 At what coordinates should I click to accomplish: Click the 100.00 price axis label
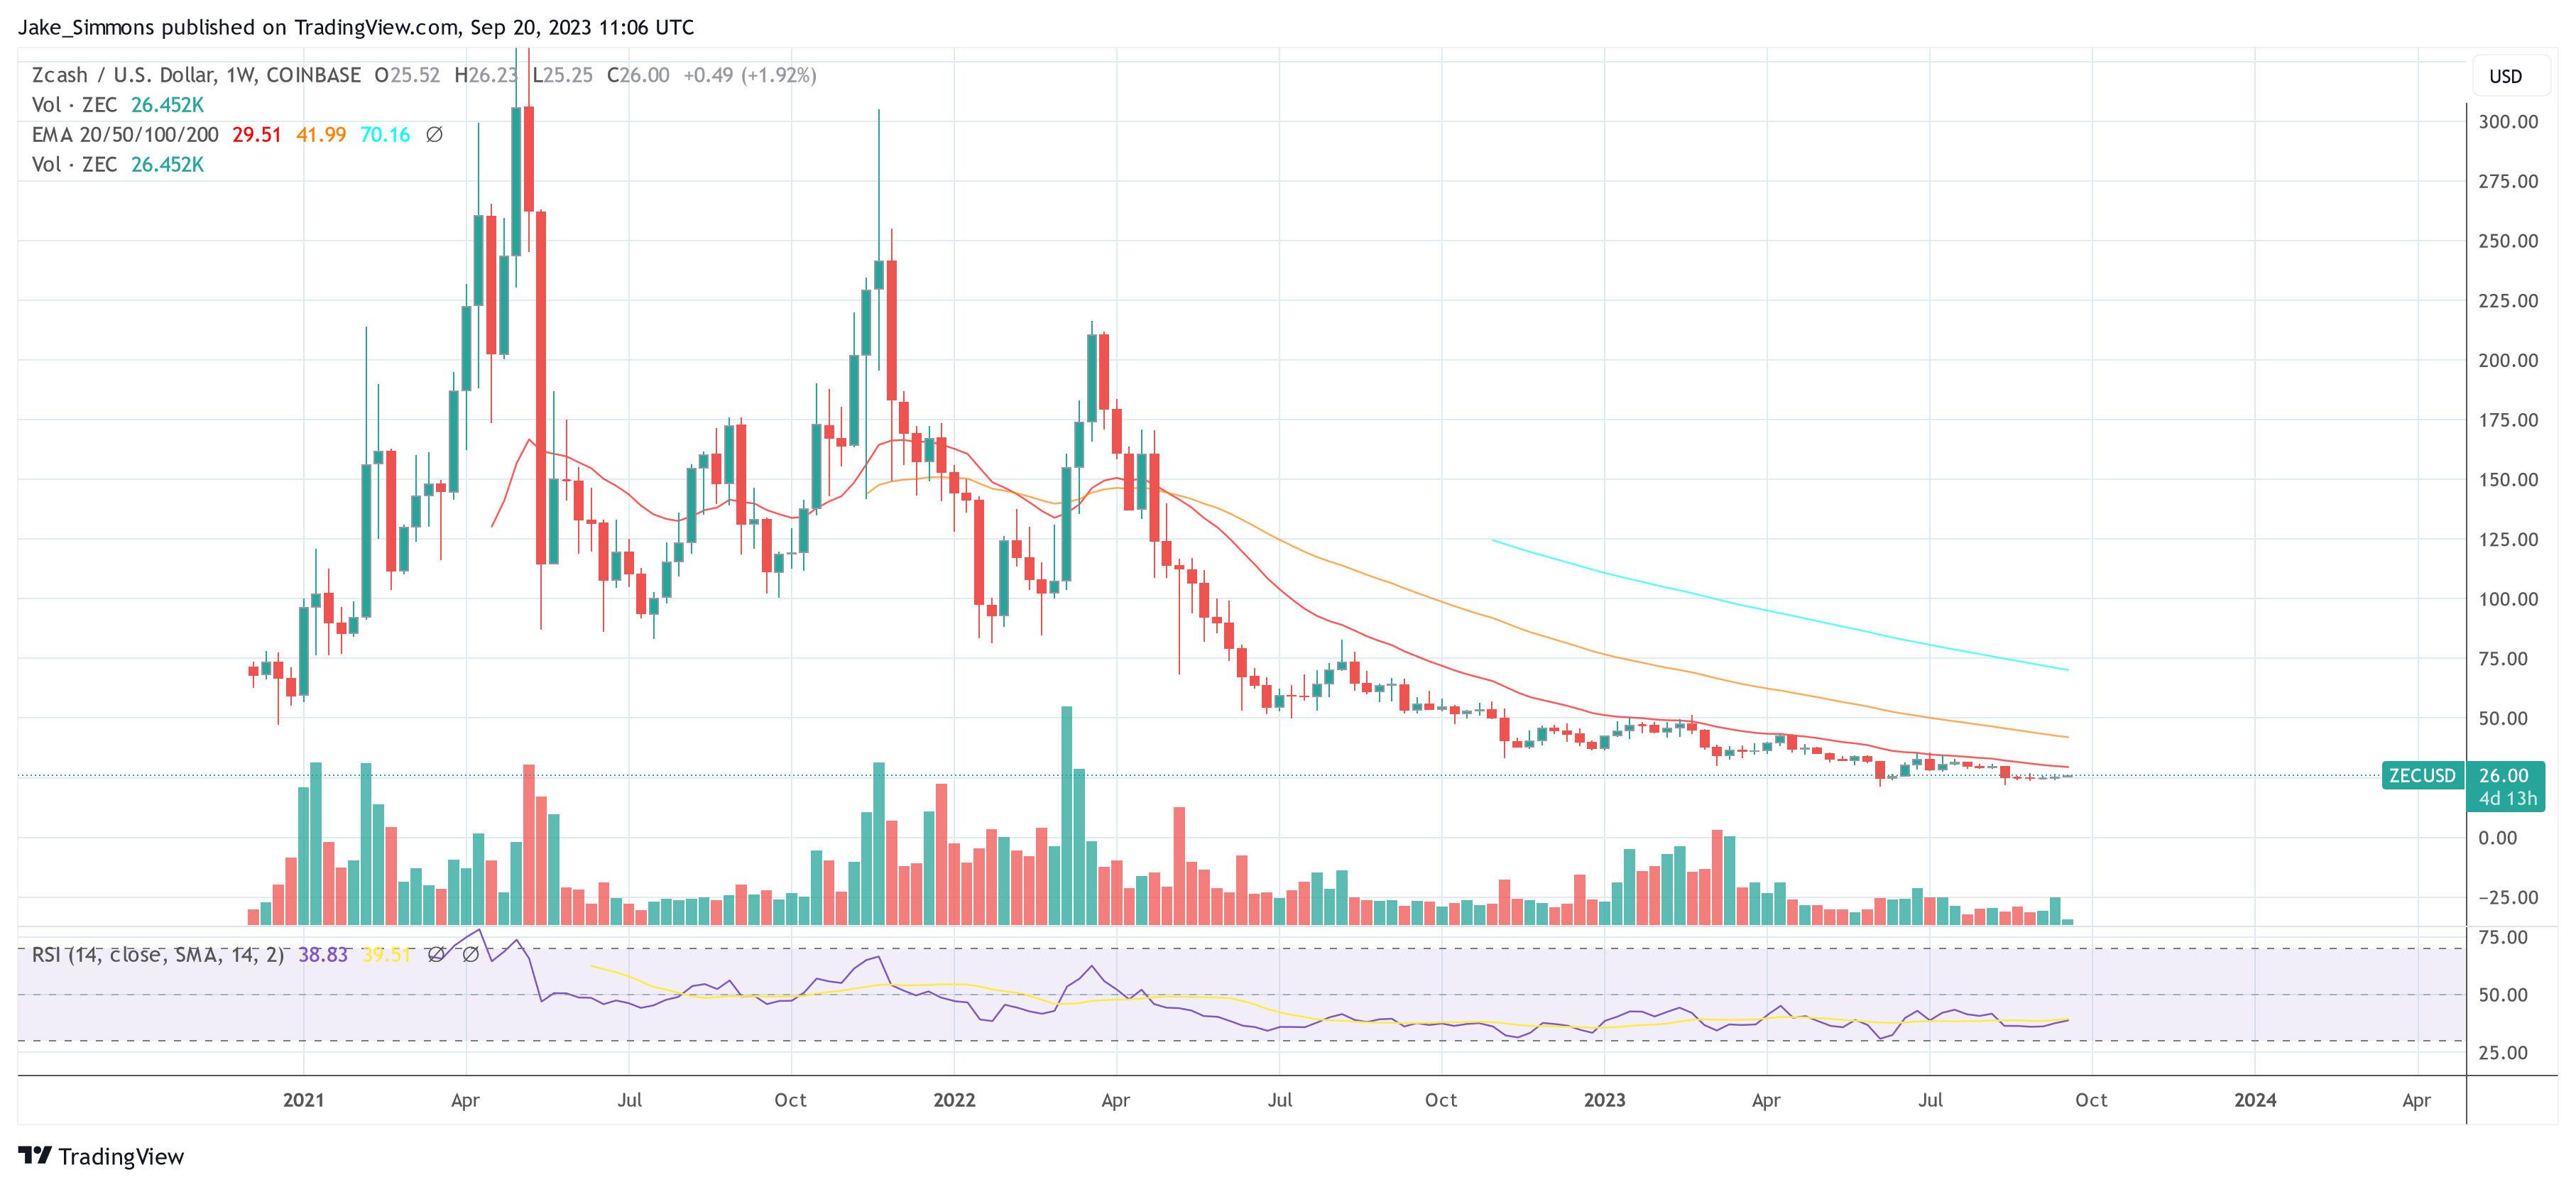[x=2507, y=599]
